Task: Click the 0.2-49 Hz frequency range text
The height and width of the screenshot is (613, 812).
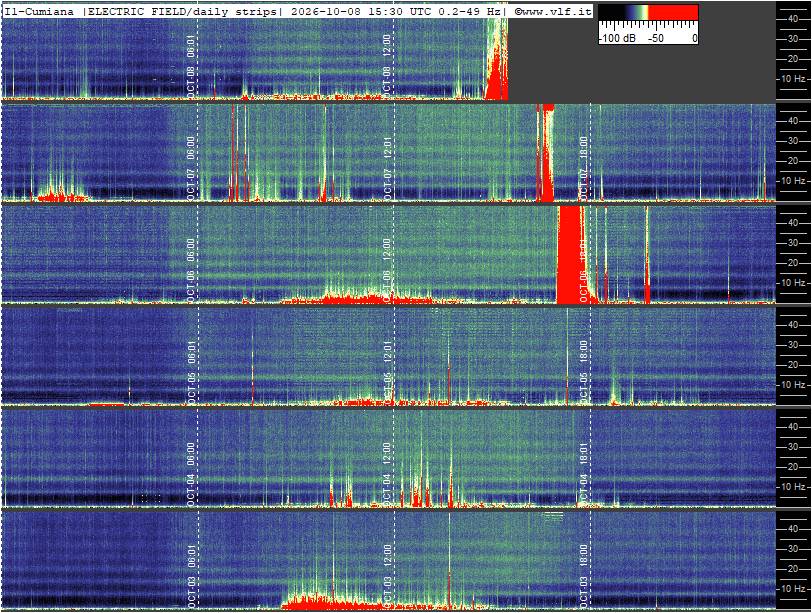Action: coord(470,11)
